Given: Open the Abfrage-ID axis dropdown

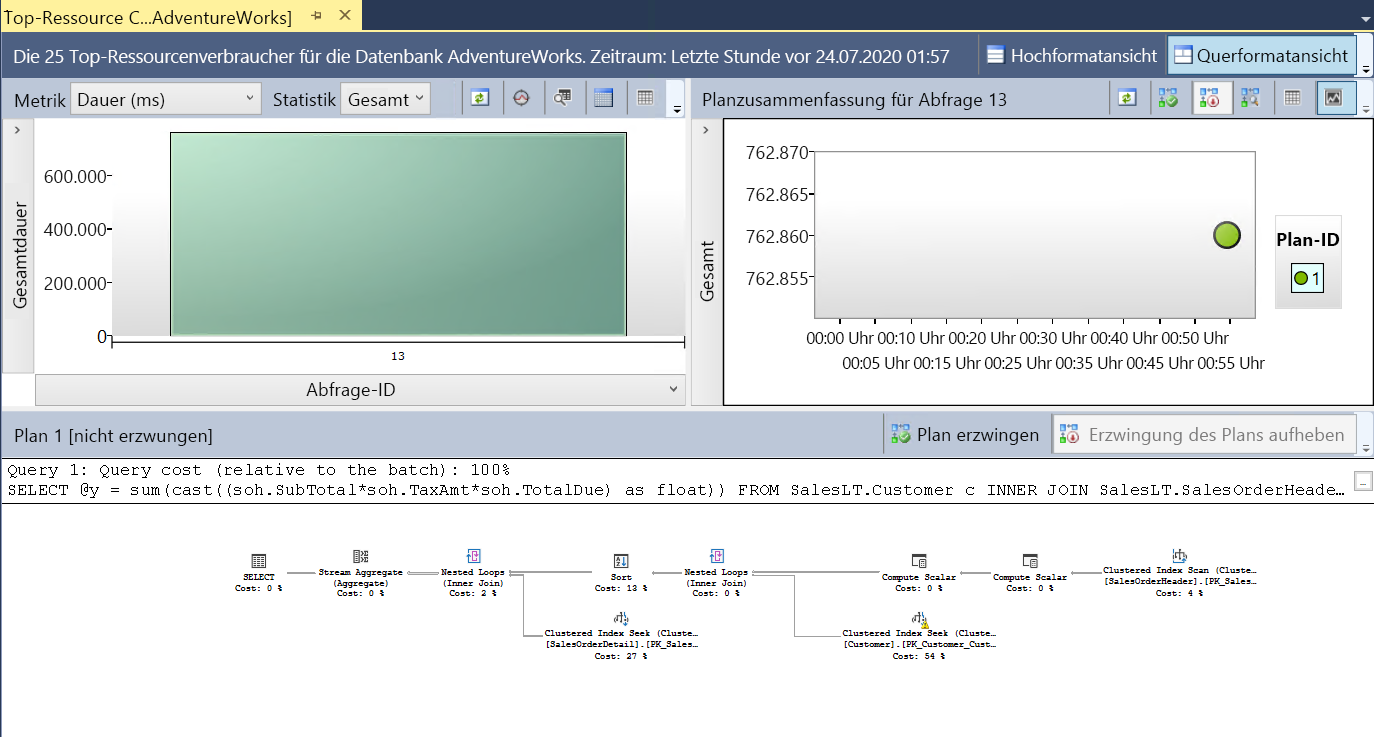Looking at the screenshot, I should [360, 390].
